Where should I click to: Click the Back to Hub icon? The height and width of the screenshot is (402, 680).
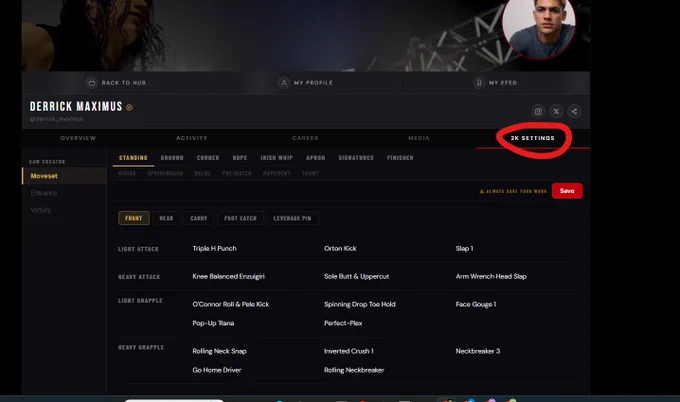click(x=92, y=82)
